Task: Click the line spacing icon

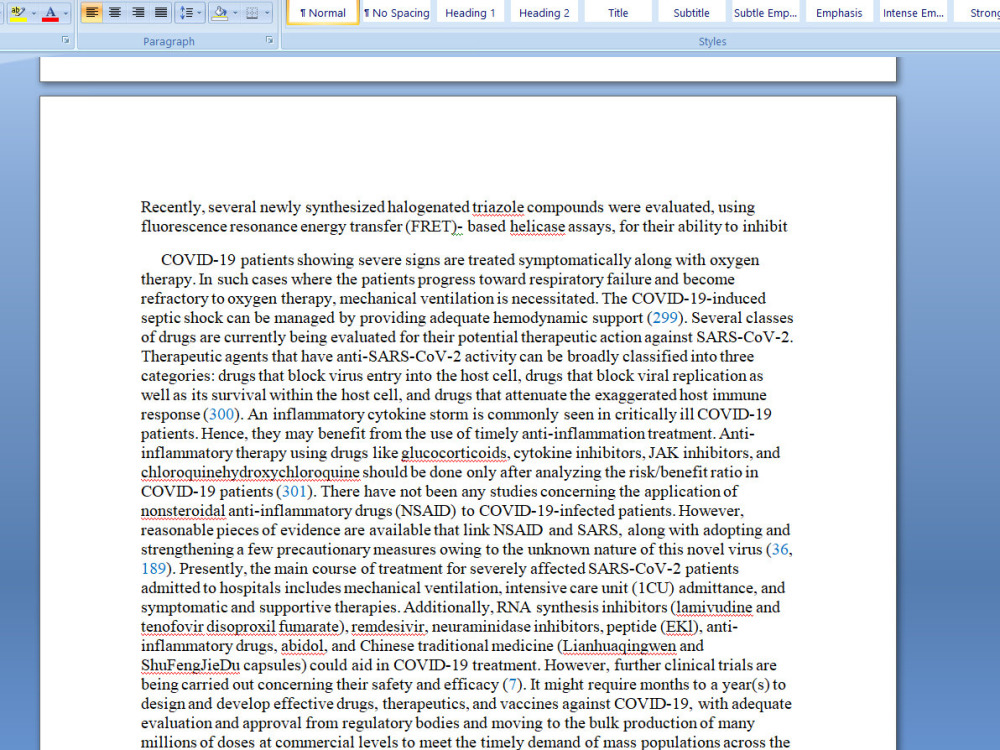Action: 186,13
